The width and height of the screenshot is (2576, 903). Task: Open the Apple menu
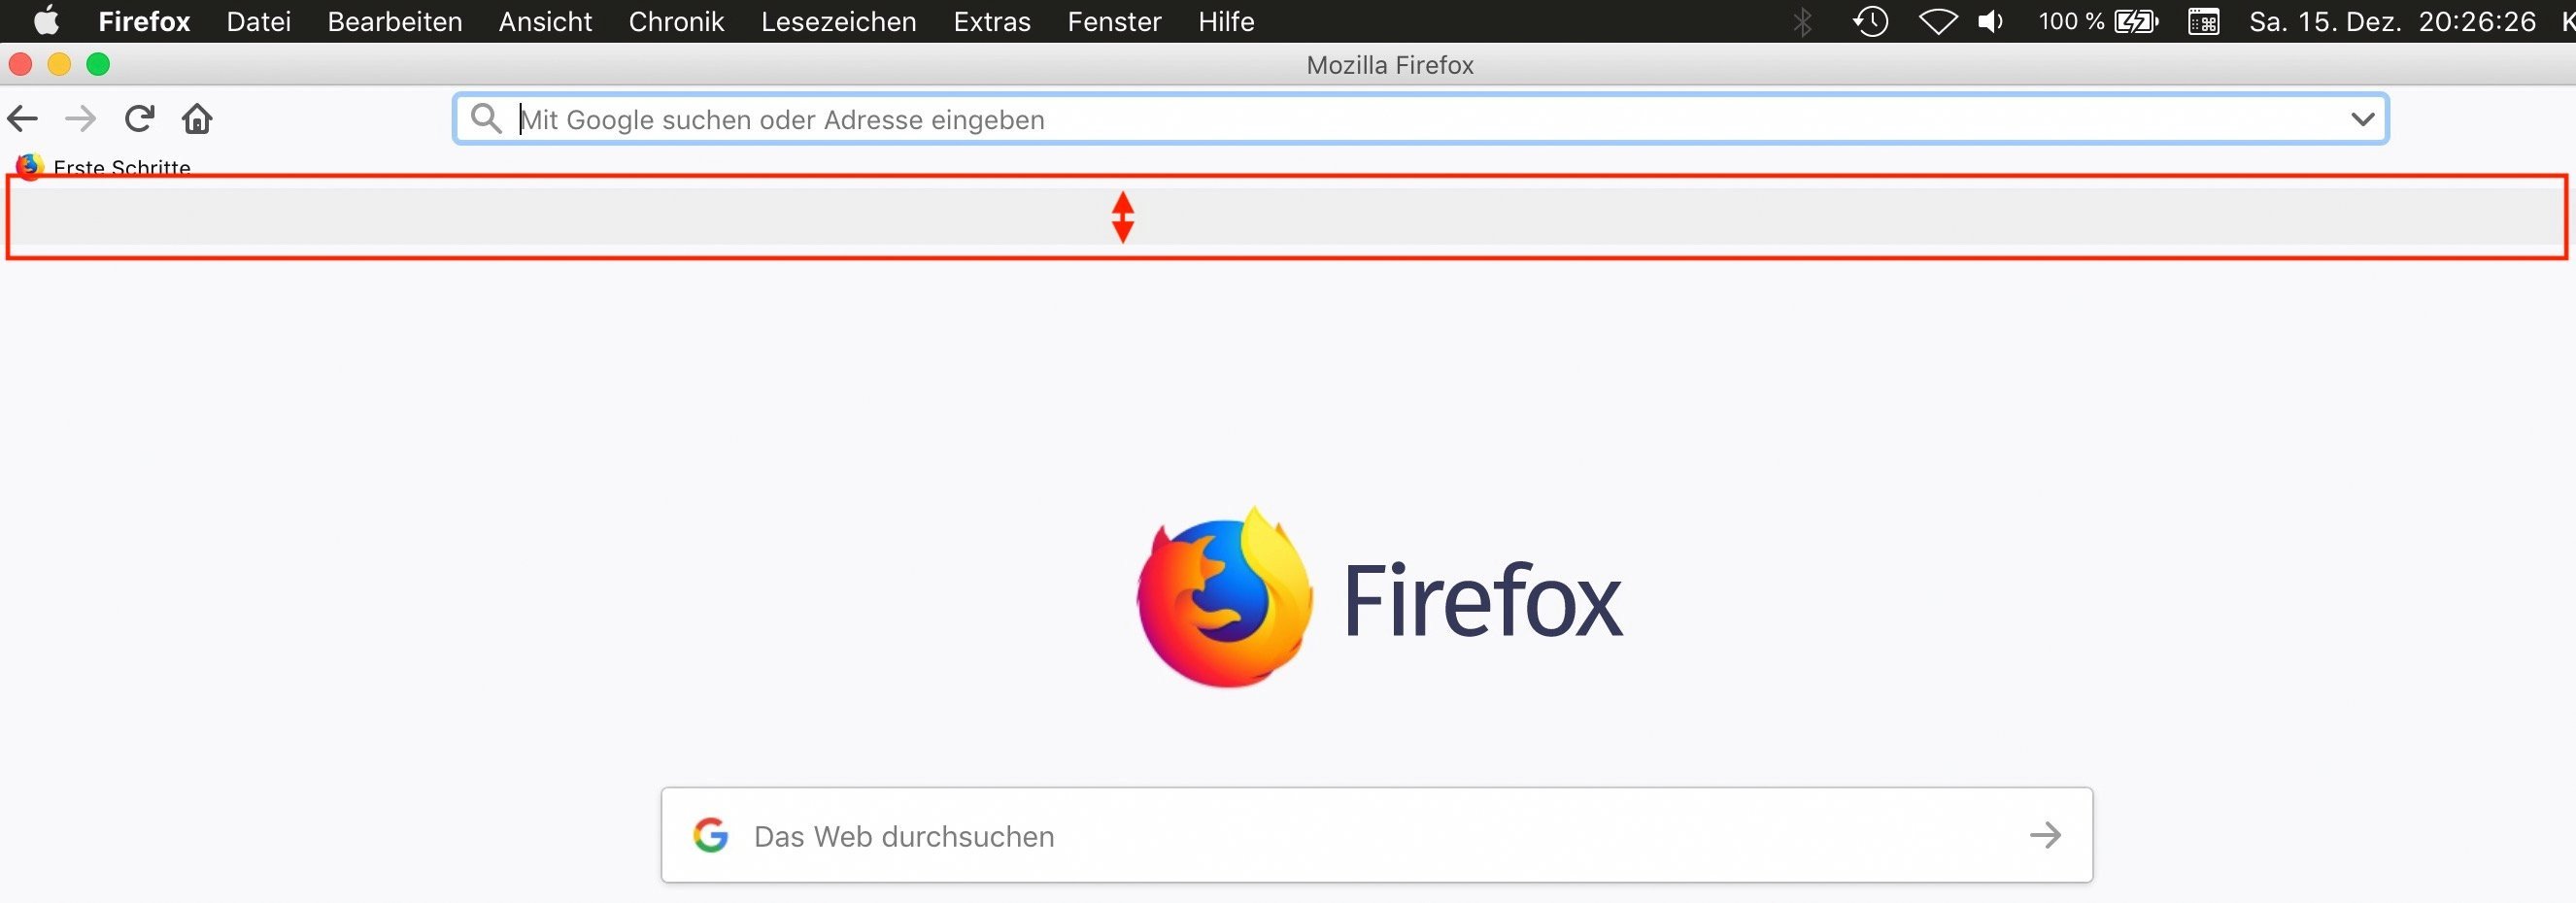pos(46,20)
